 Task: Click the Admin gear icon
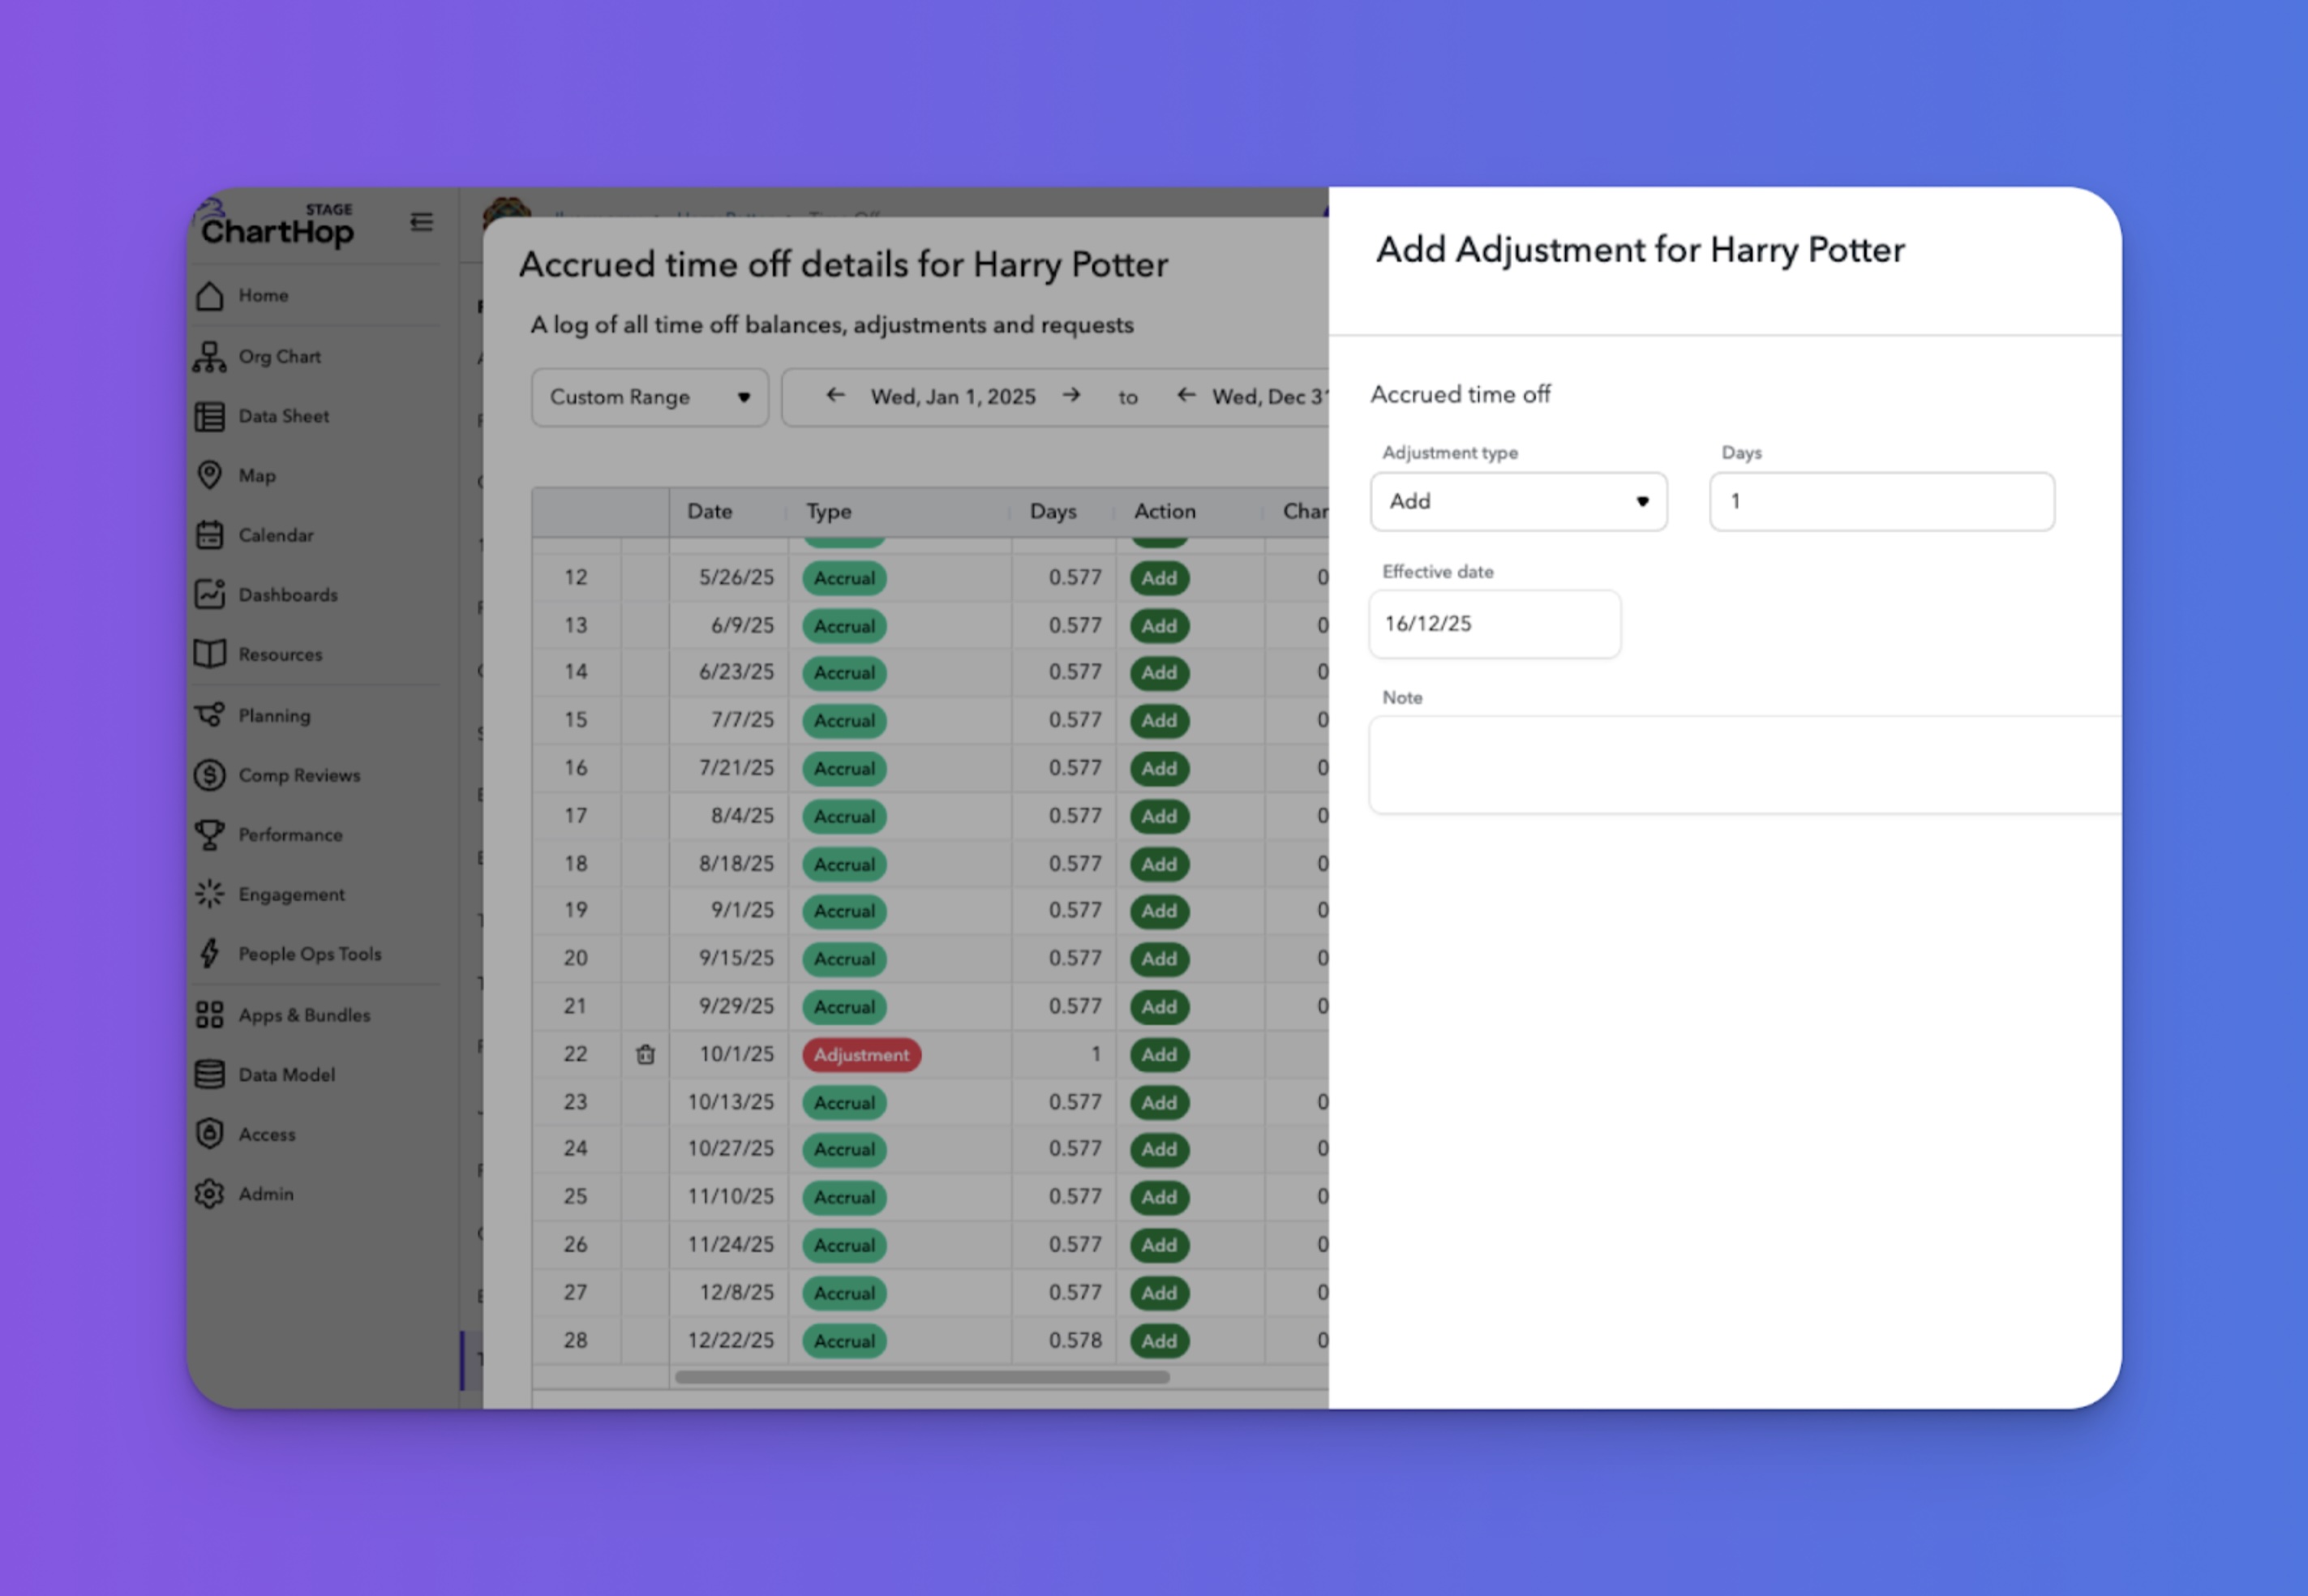(x=209, y=1194)
